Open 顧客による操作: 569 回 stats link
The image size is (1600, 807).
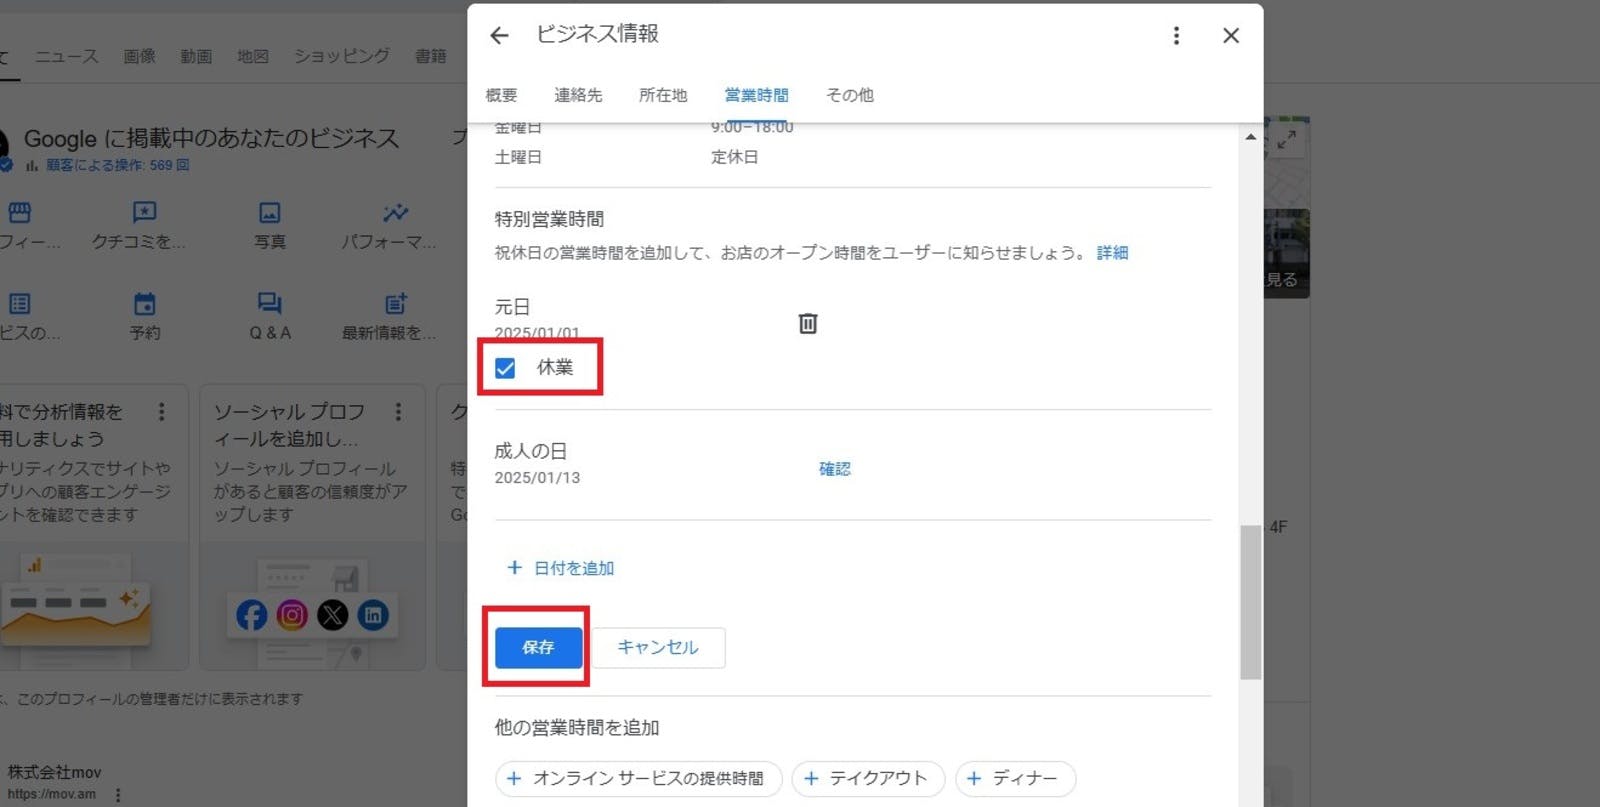point(117,165)
